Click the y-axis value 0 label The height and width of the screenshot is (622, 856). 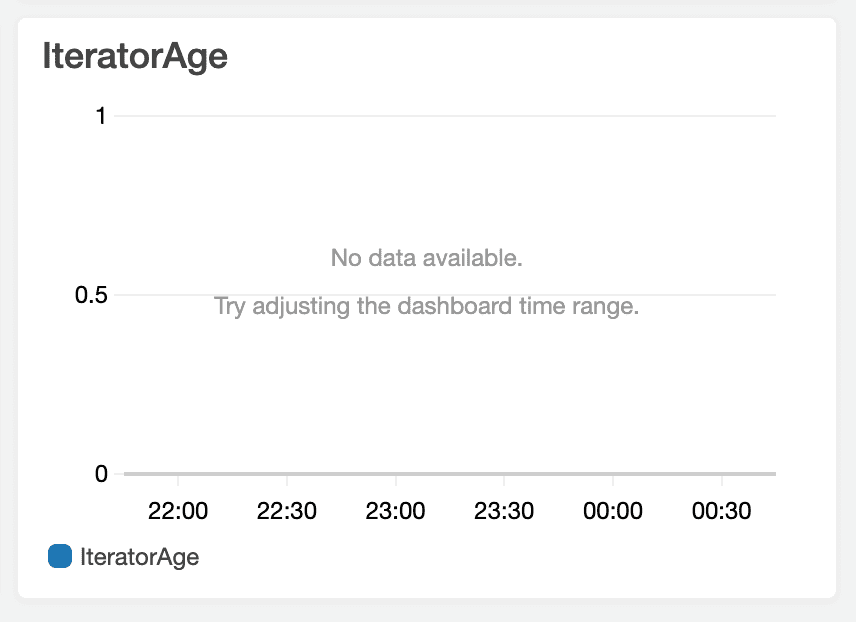100,473
